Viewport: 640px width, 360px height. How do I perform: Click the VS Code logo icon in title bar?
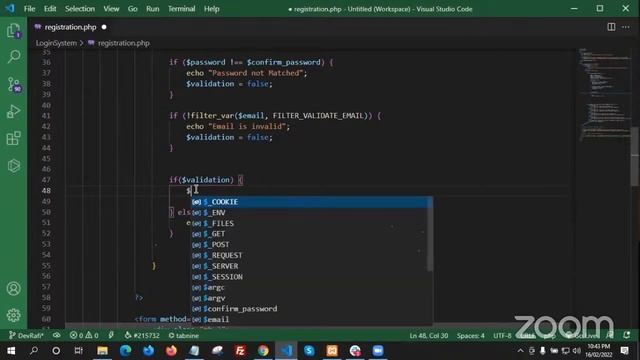10,9
